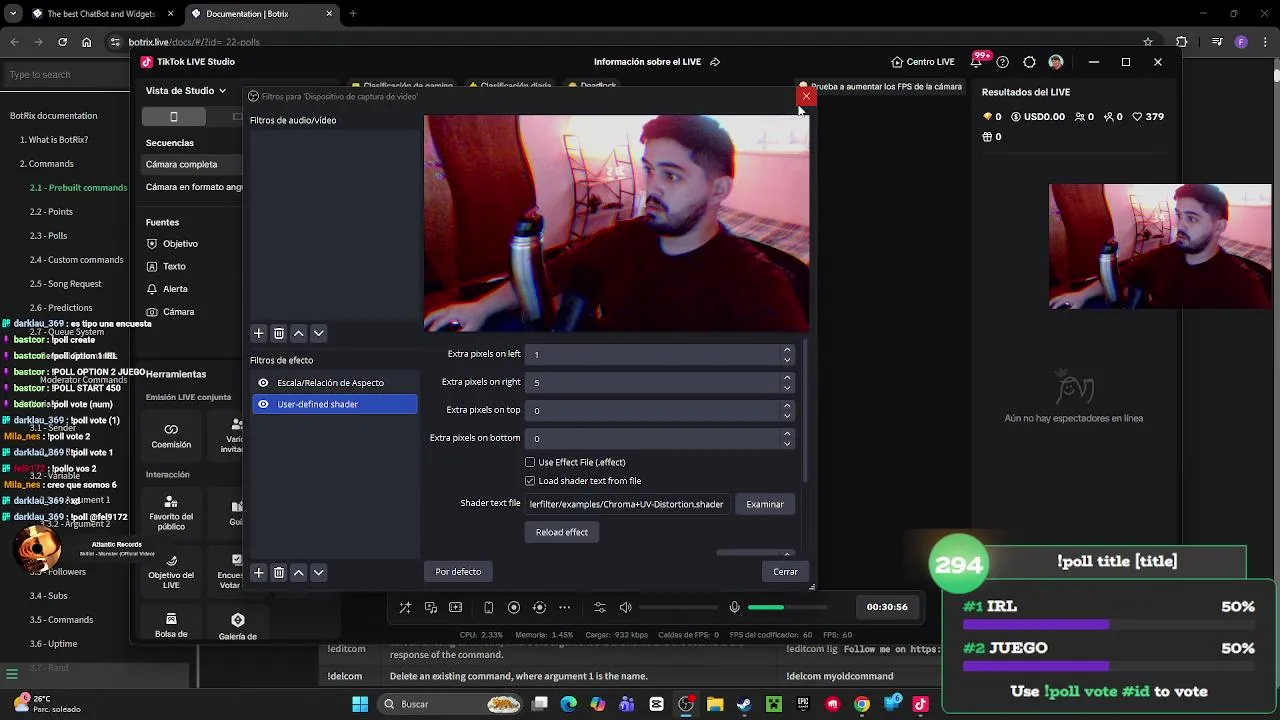Screen dimensions: 1280x720
Task: Select User-defined shader filter row
Action: [x=334, y=404]
